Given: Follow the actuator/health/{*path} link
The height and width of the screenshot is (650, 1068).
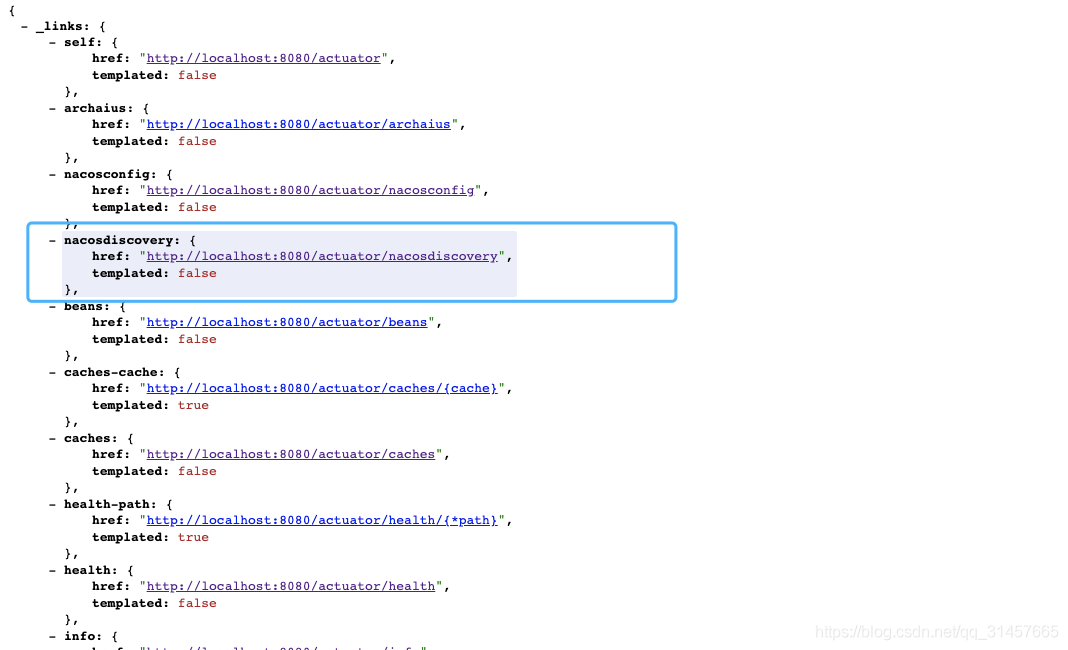Looking at the screenshot, I should coord(322,520).
